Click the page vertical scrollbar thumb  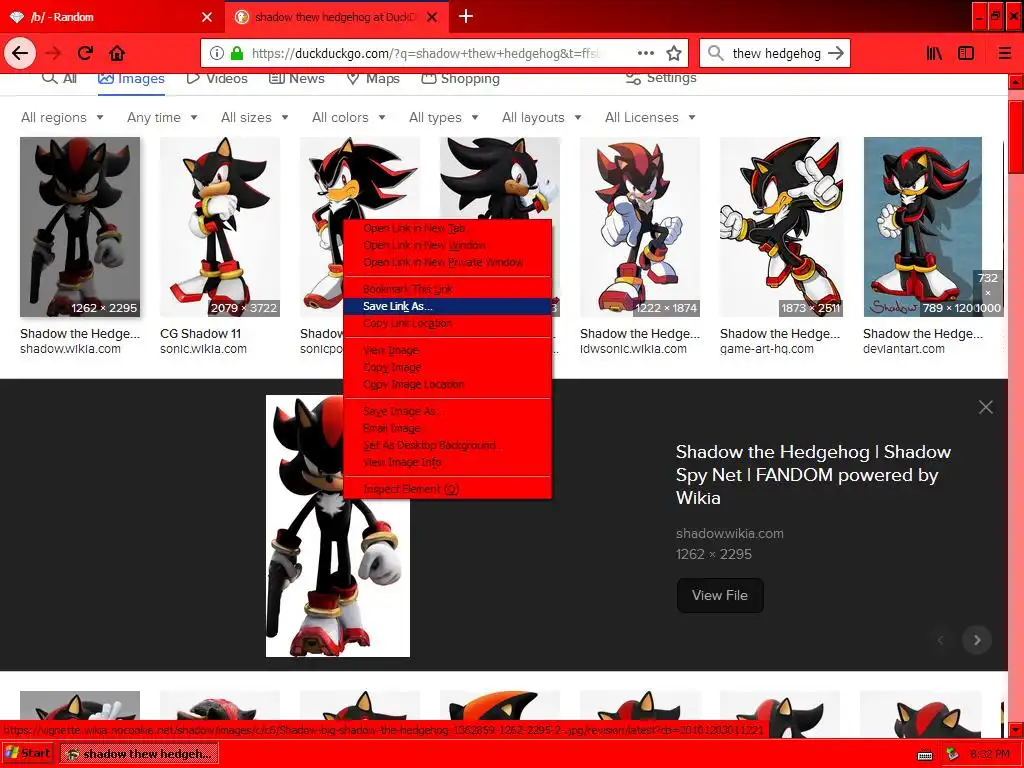(1016, 135)
